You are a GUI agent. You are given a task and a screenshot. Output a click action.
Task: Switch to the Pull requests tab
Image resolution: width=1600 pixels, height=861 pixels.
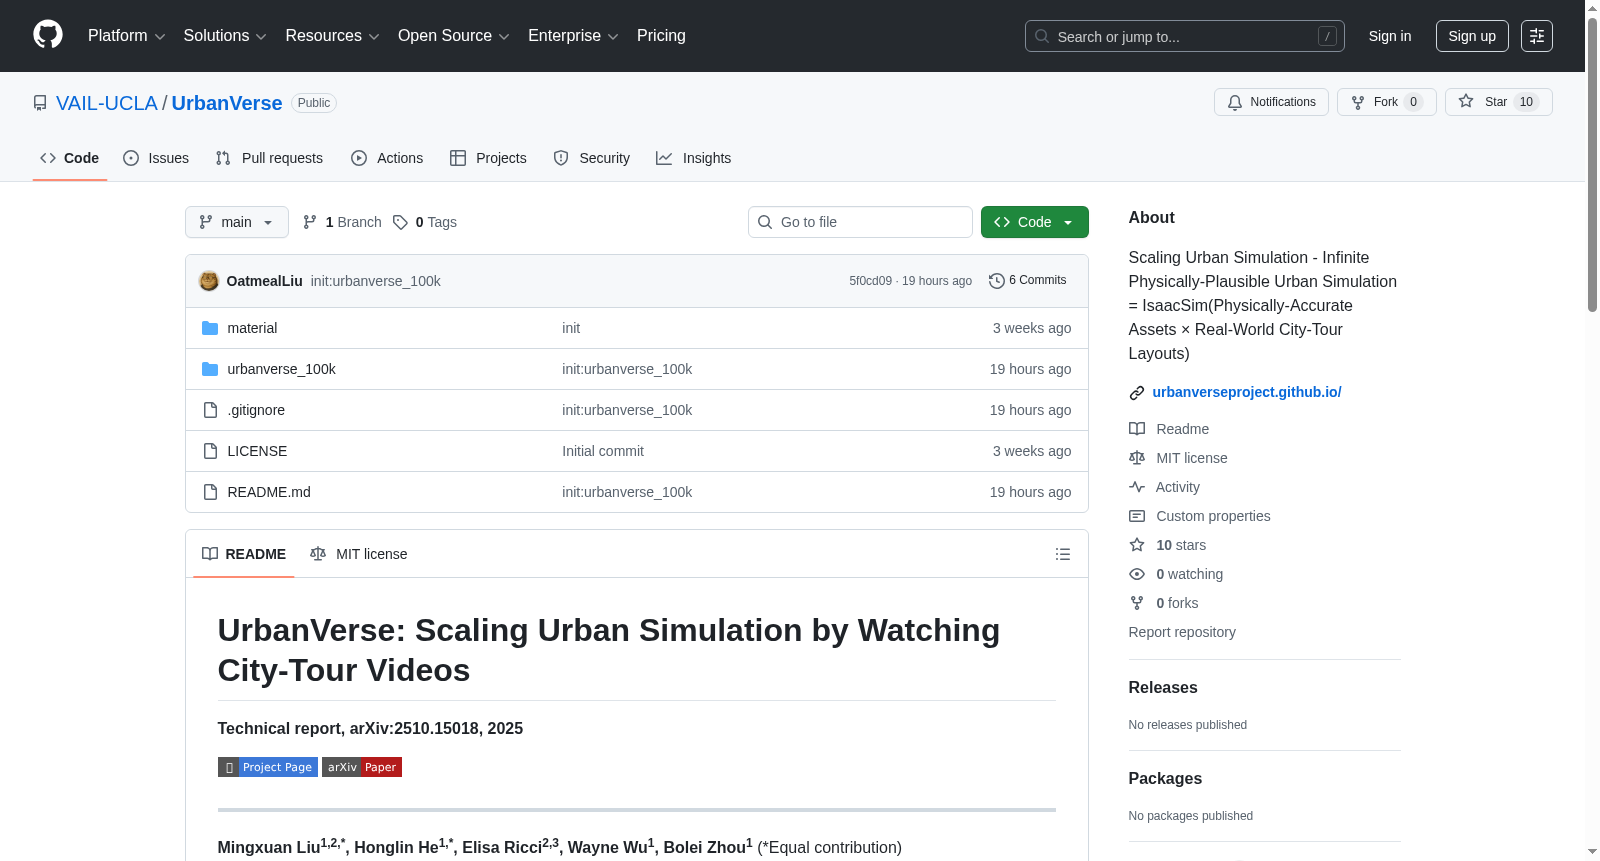pos(269,158)
